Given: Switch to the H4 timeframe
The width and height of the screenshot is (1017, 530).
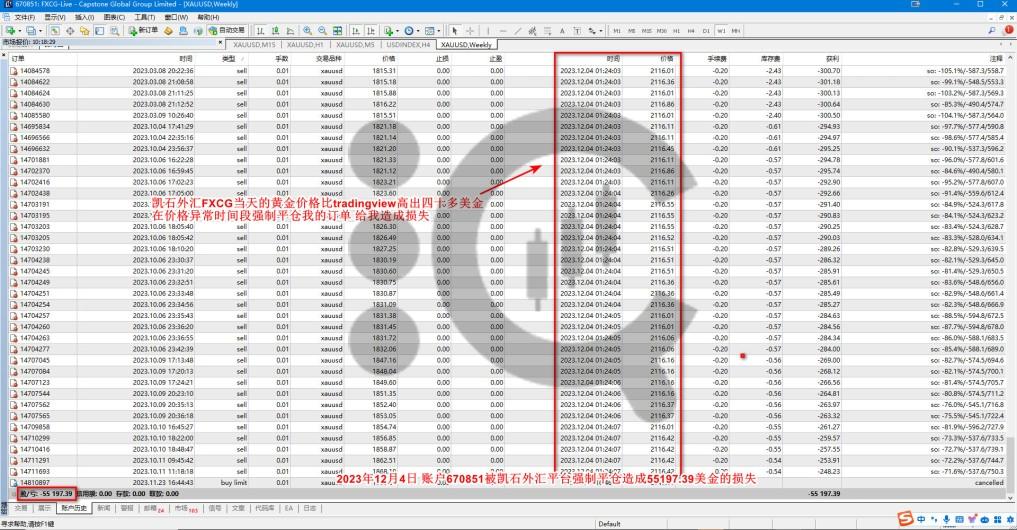Looking at the screenshot, I should 692,31.
